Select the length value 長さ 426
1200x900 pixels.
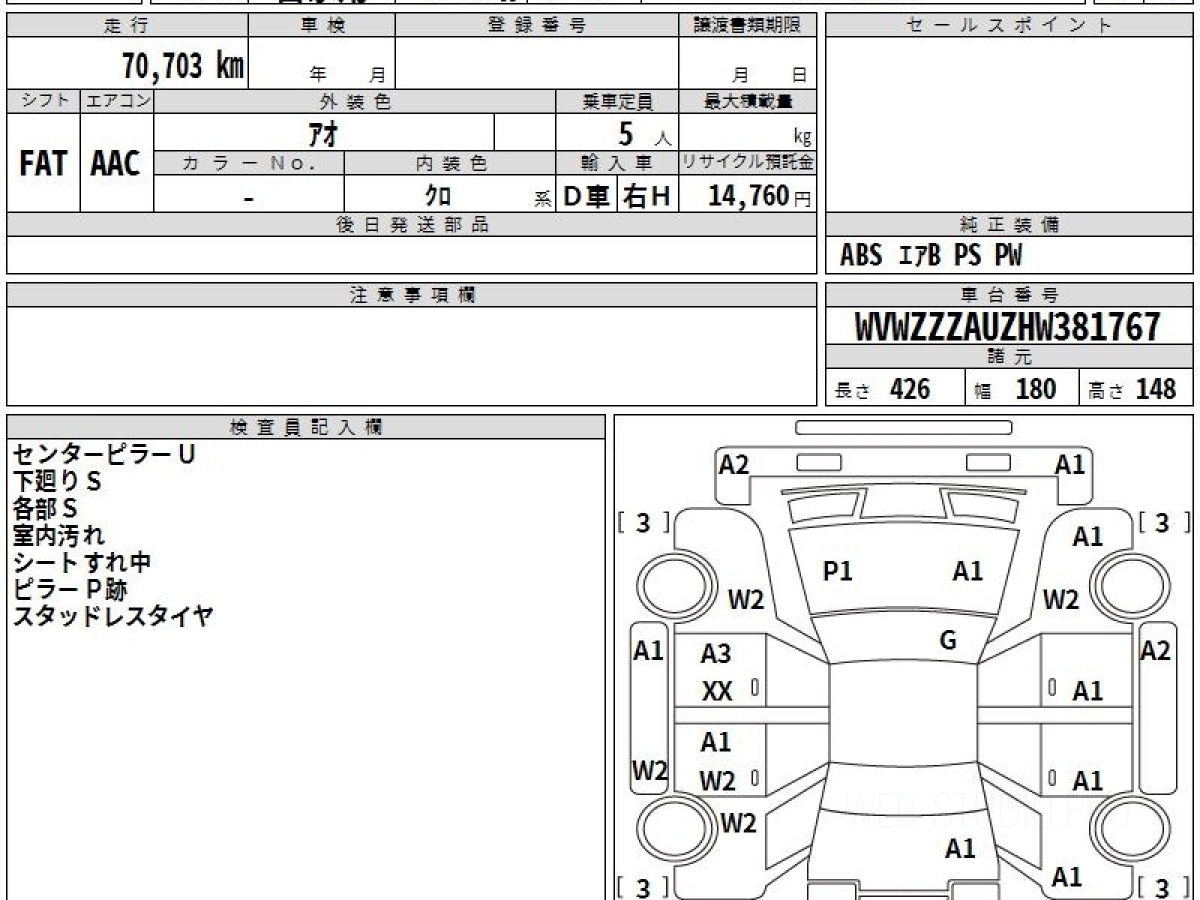point(883,389)
